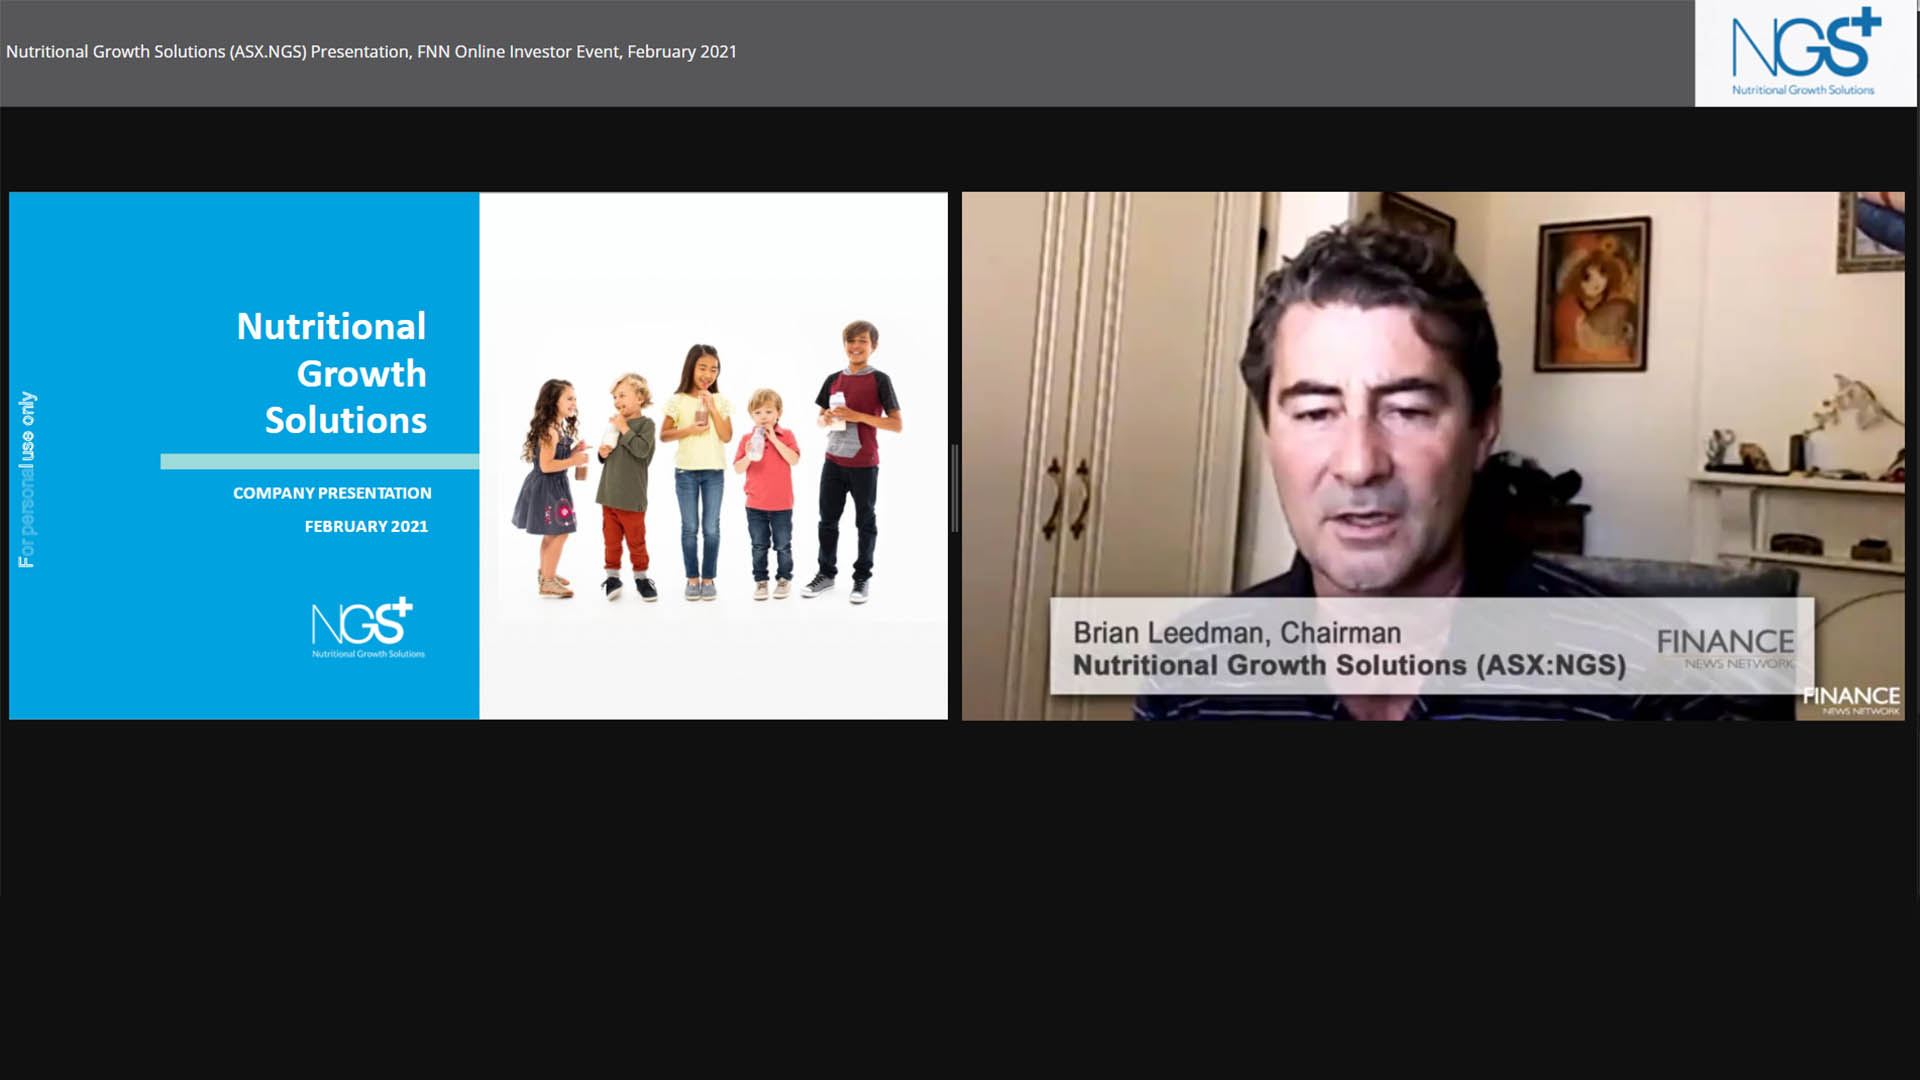Click the white NGS logo on the slide

coord(364,627)
